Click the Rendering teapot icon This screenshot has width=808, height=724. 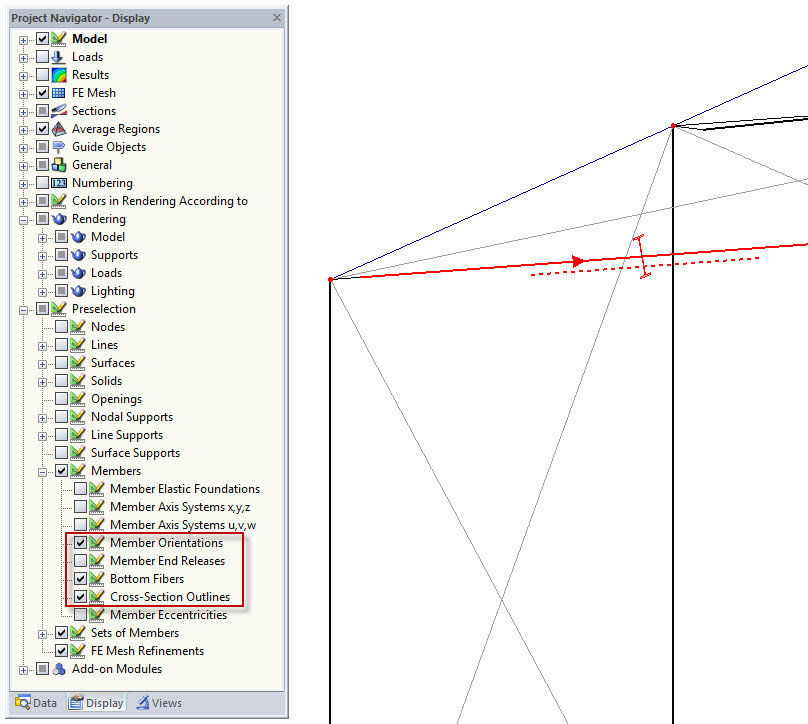[59, 218]
